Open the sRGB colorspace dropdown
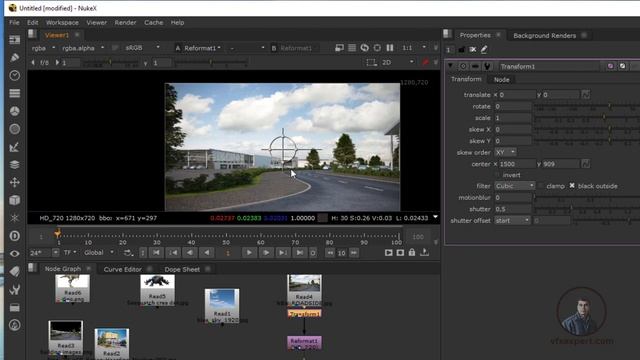 tap(142, 48)
